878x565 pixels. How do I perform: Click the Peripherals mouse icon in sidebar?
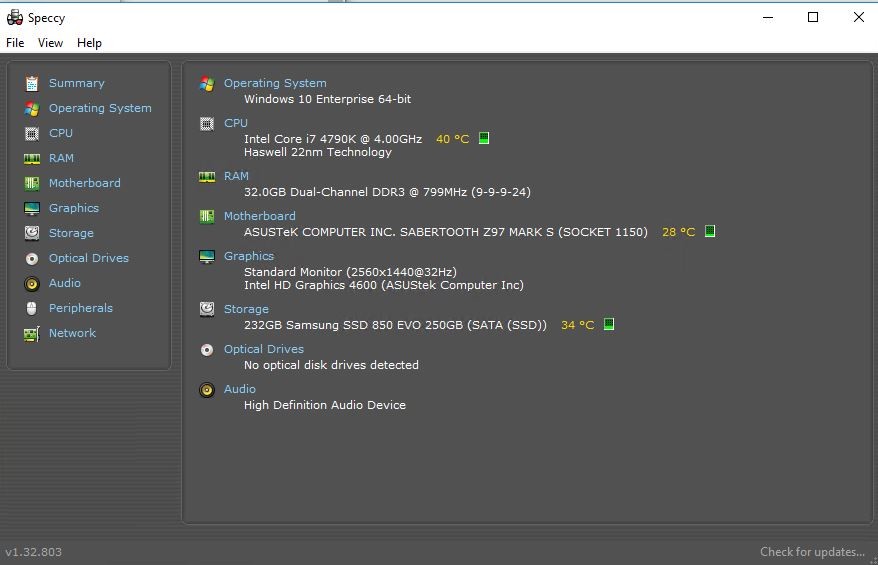(x=32, y=308)
